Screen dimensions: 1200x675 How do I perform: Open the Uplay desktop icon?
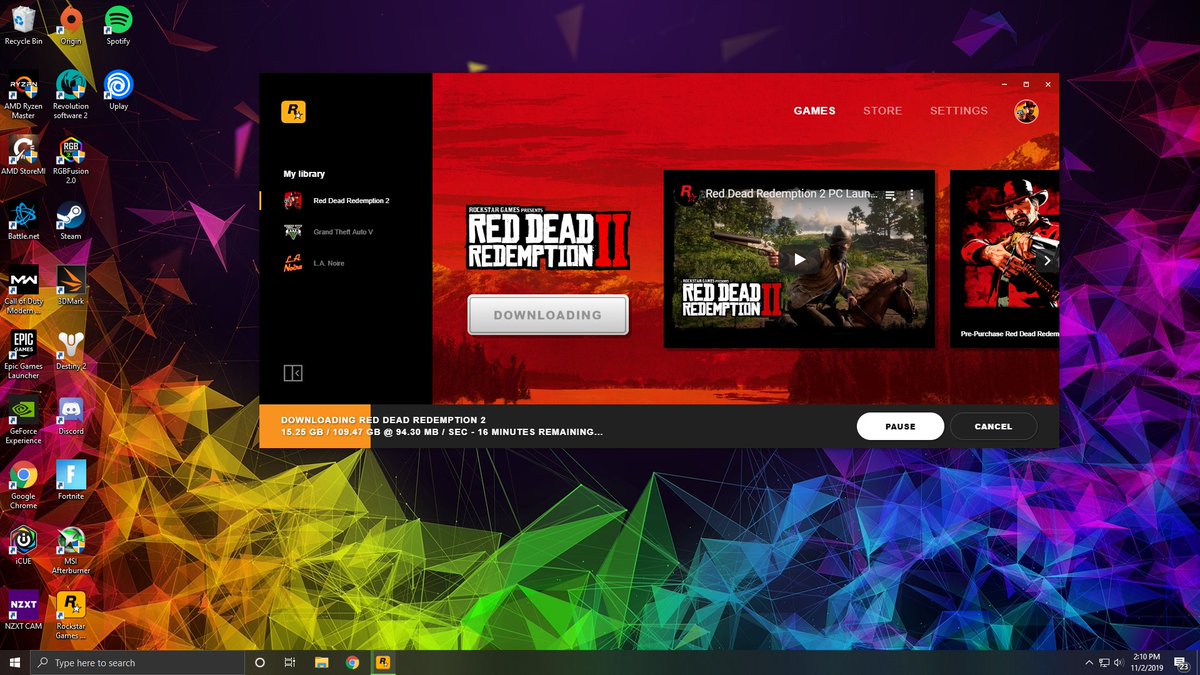click(x=118, y=90)
